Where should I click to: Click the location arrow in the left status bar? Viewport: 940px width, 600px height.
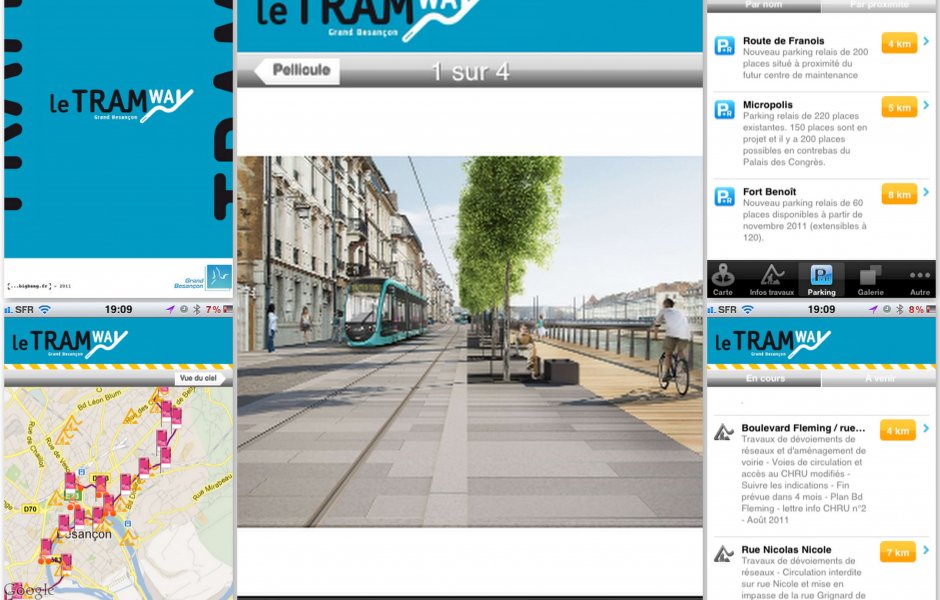click(x=170, y=309)
